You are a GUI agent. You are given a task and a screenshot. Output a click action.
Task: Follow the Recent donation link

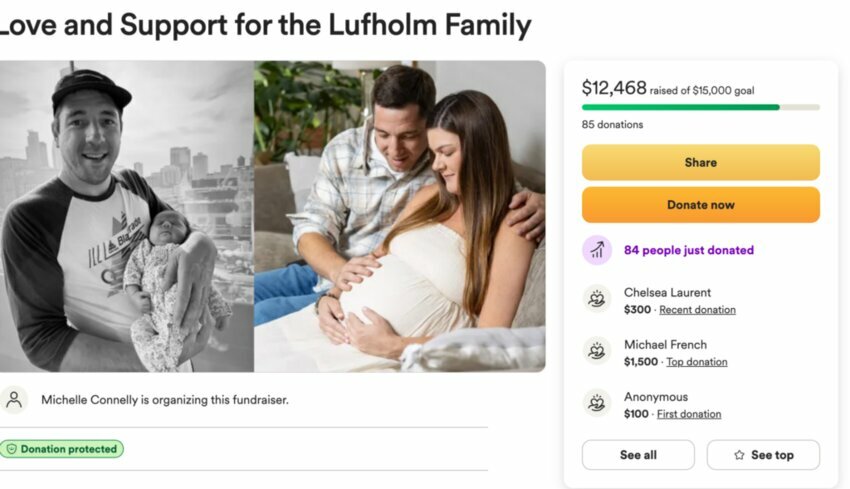(697, 310)
